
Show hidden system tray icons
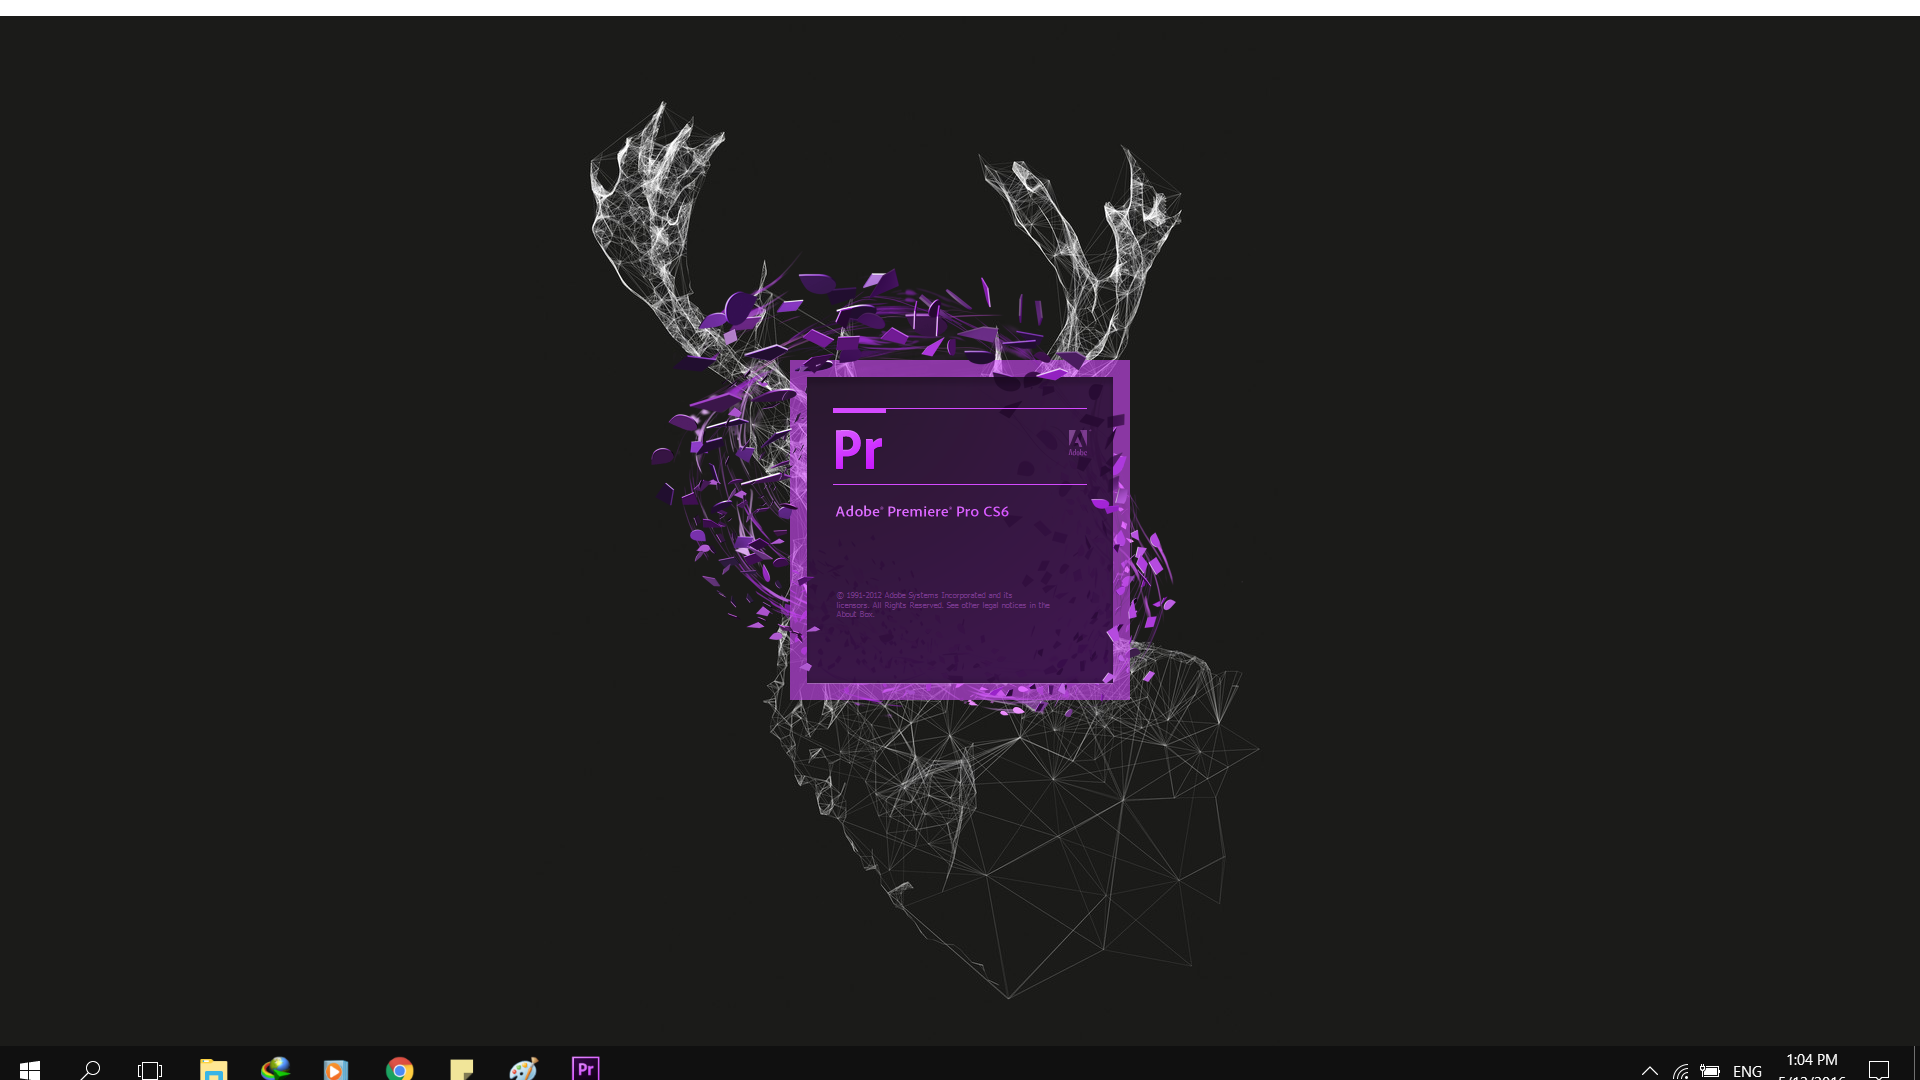[1650, 1071]
